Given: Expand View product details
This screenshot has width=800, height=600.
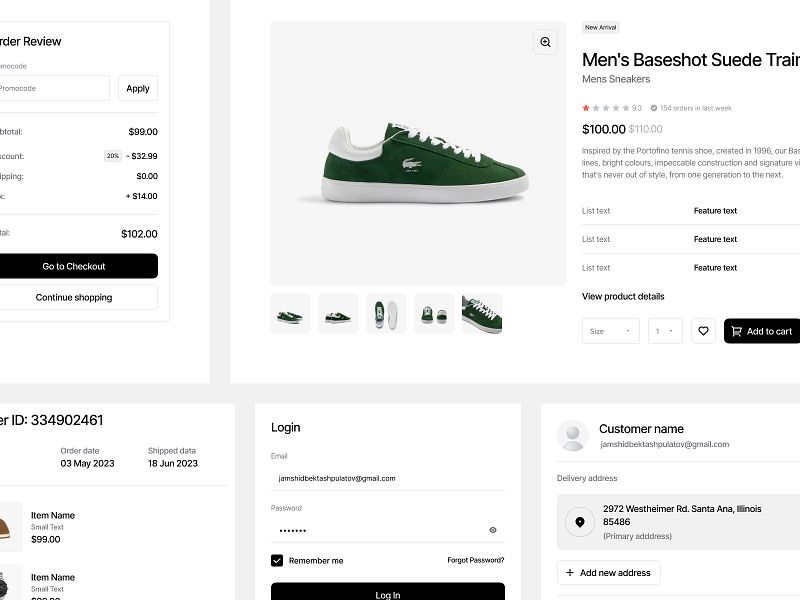Looking at the screenshot, I should tap(622, 296).
